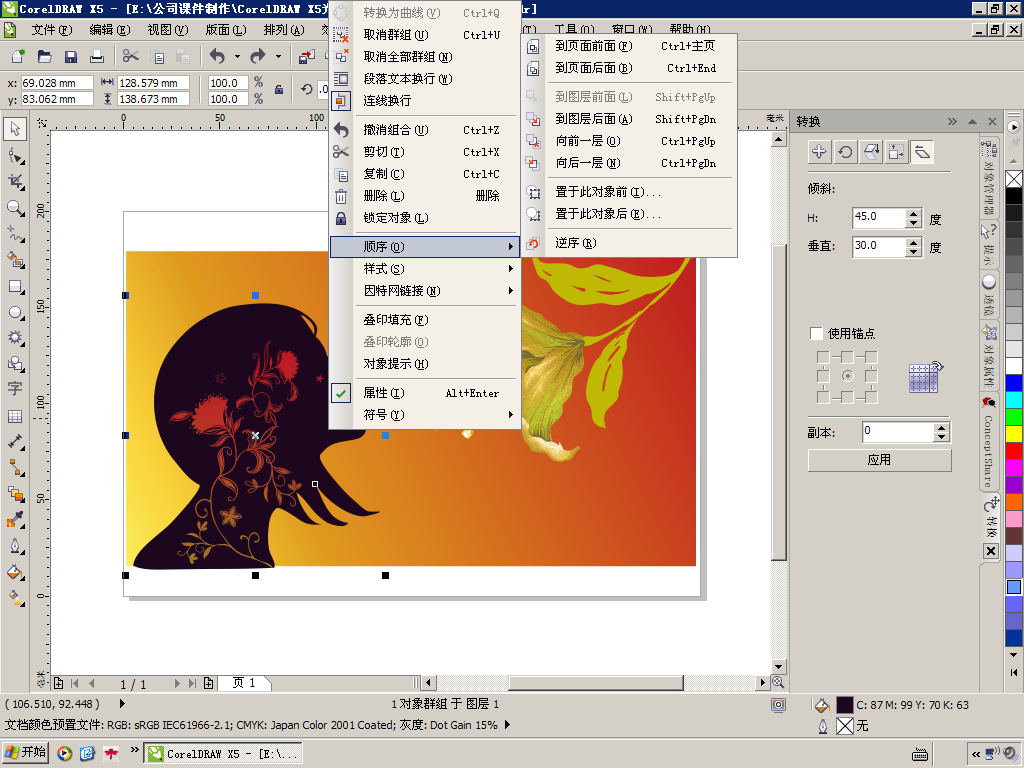
Task: Select the Freehand drawing tool
Action: tap(15, 234)
